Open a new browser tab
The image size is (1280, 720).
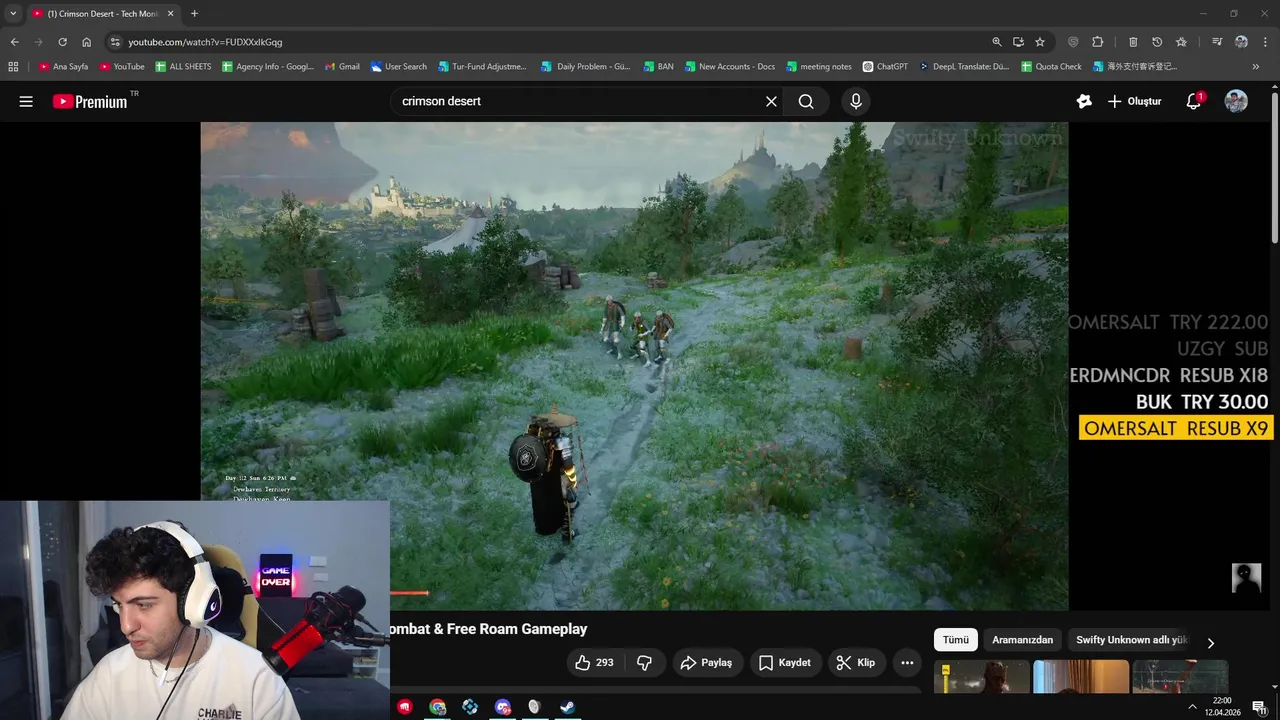tap(194, 14)
